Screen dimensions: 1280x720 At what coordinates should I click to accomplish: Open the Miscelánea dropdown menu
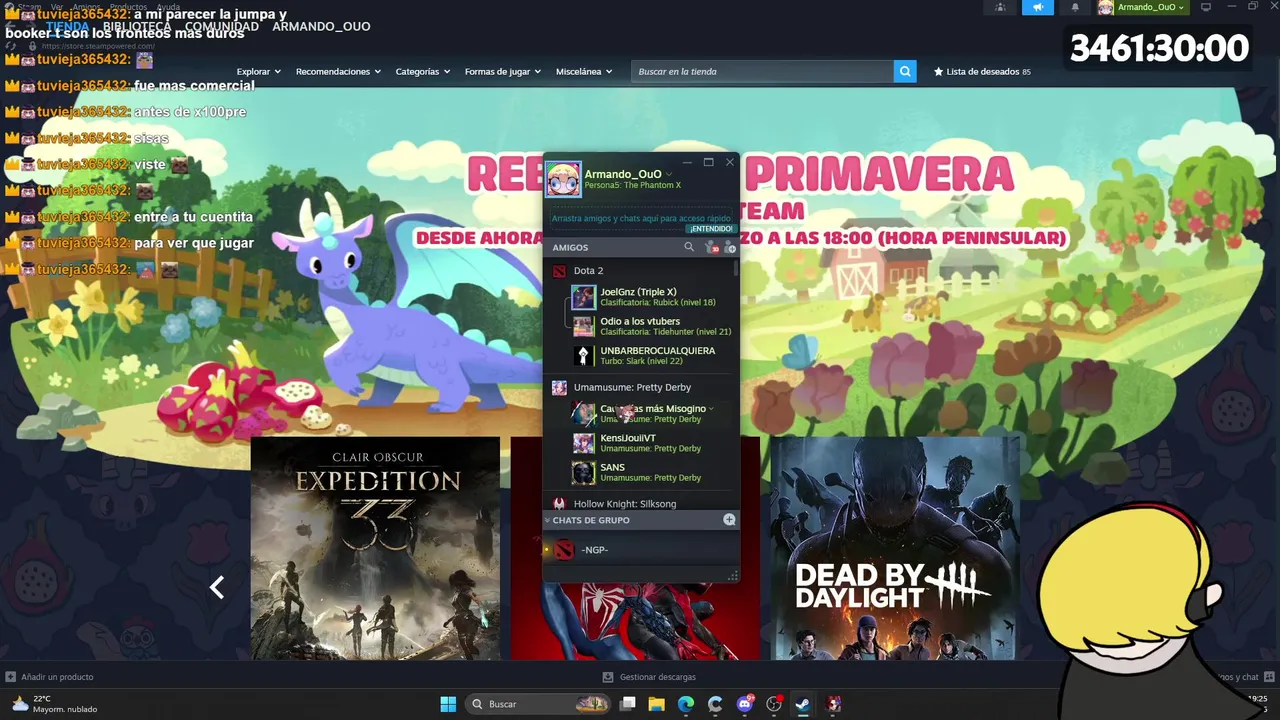(x=584, y=71)
